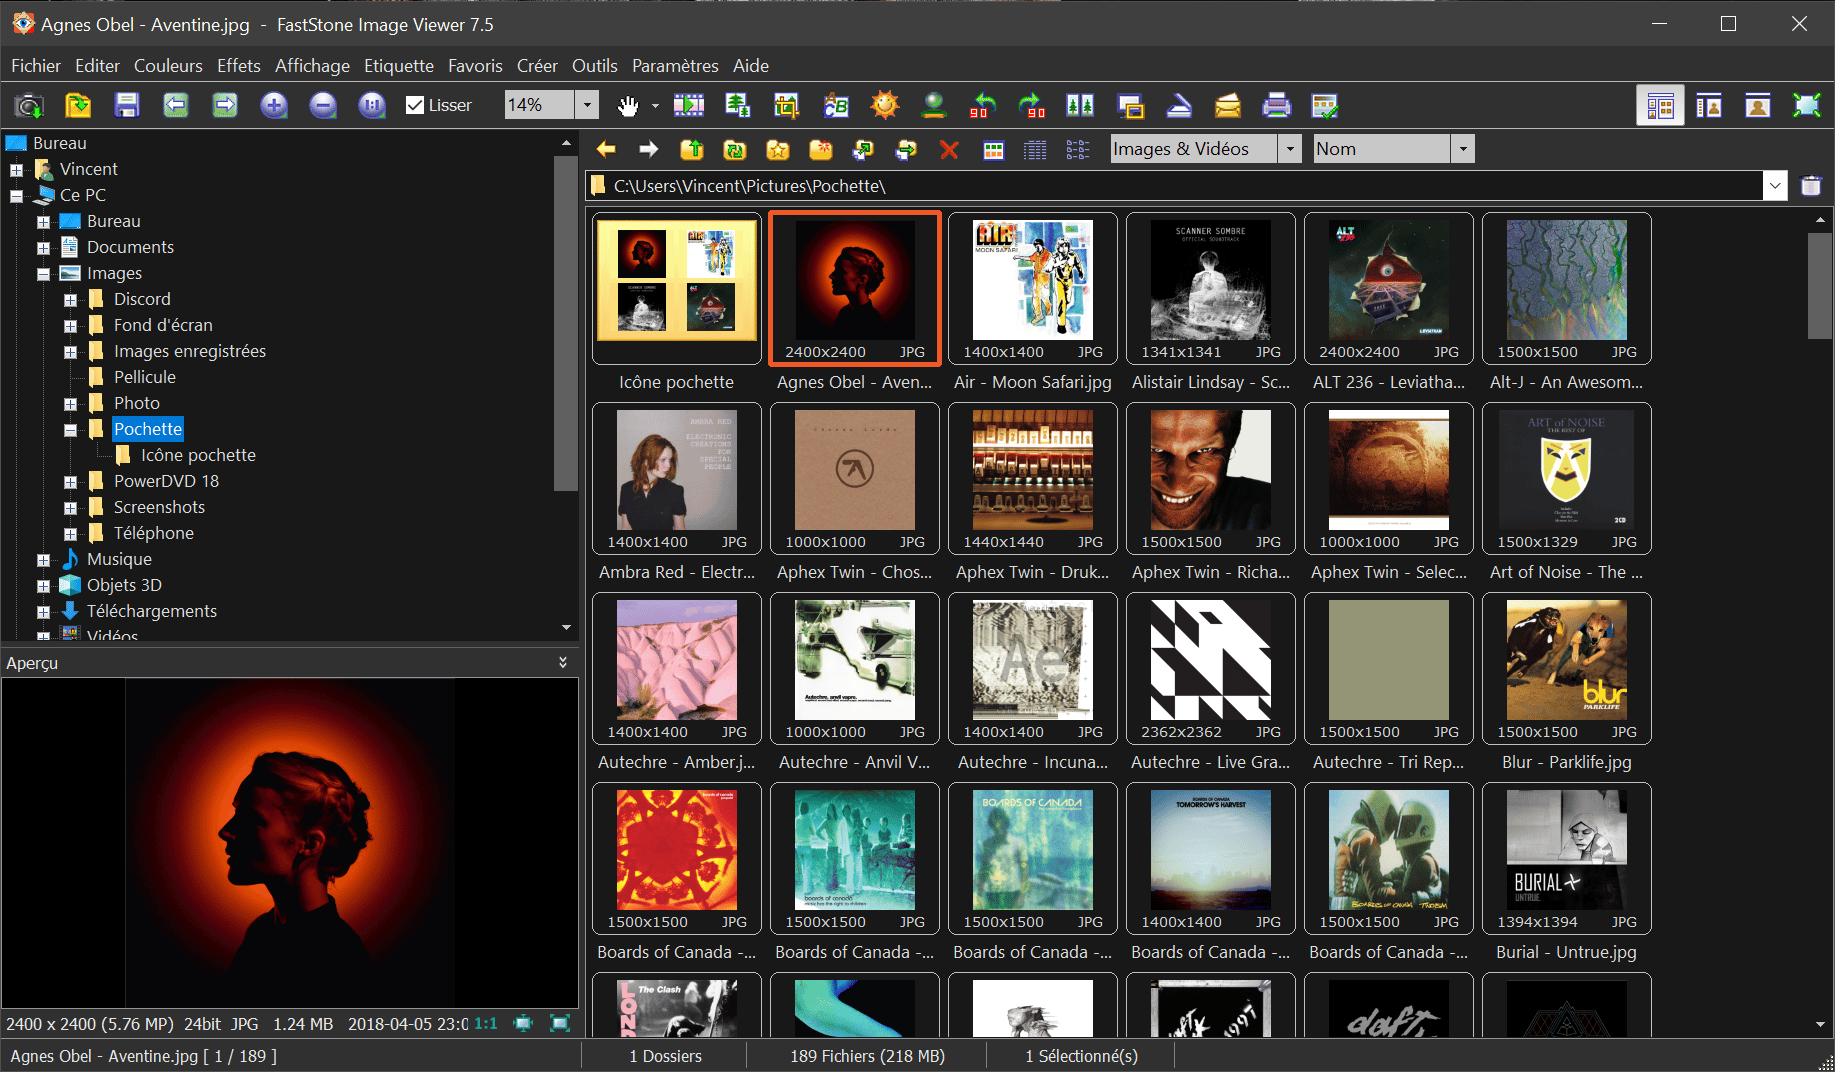Select the Téléchargements folder
The width and height of the screenshot is (1835, 1072).
(152, 611)
